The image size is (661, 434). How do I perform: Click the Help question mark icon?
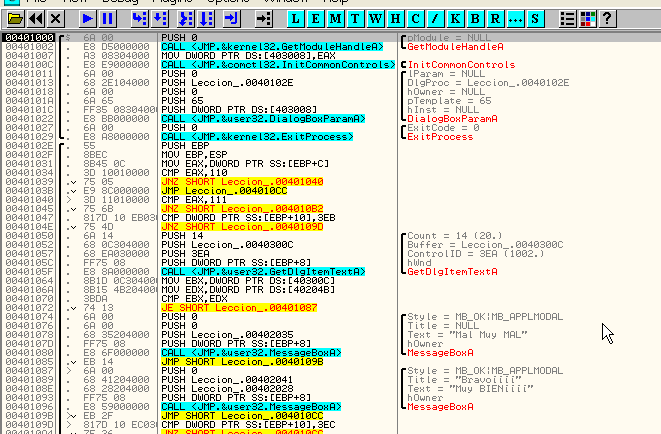click(606, 19)
